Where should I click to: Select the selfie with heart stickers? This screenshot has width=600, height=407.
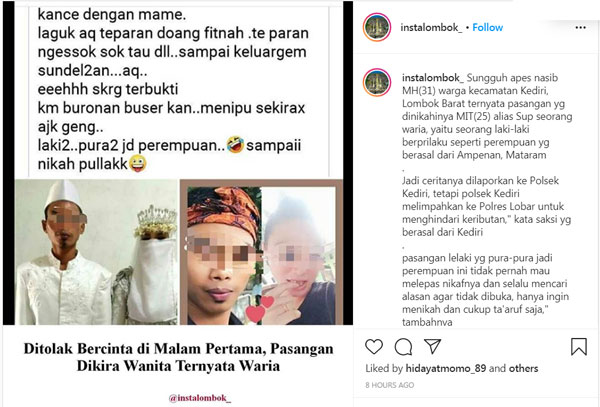[x=298, y=255]
